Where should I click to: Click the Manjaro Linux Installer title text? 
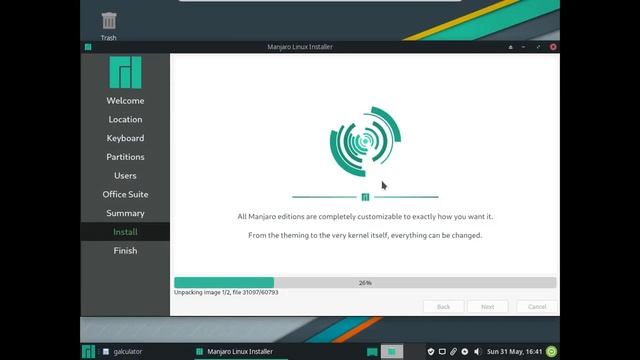(x=300, y=47)
